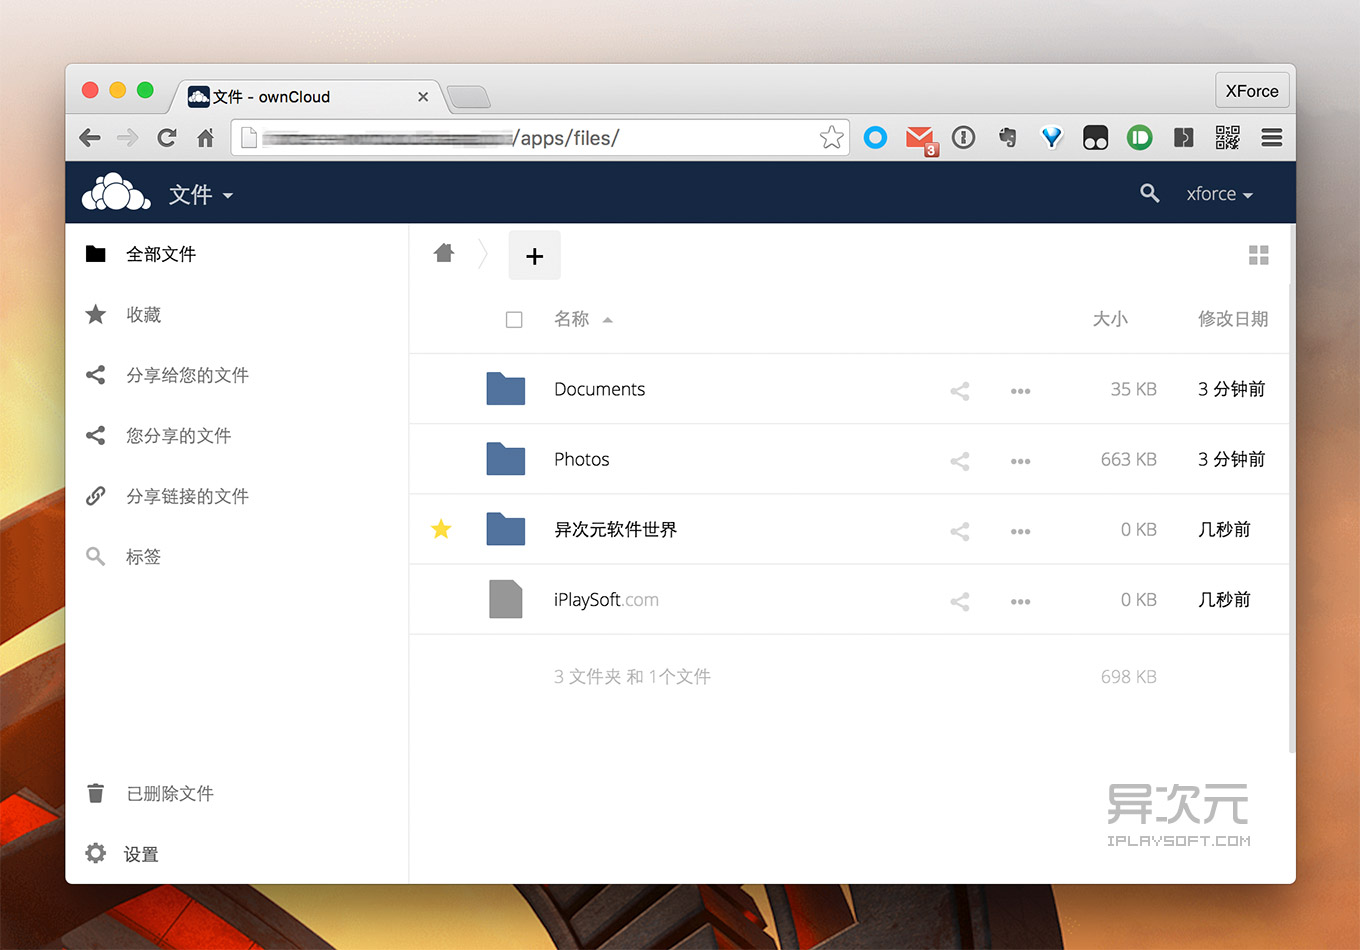Change sort order using the 名称 arrow
The height and width of the screenshot is (950, 1360).
click(608, 320)
